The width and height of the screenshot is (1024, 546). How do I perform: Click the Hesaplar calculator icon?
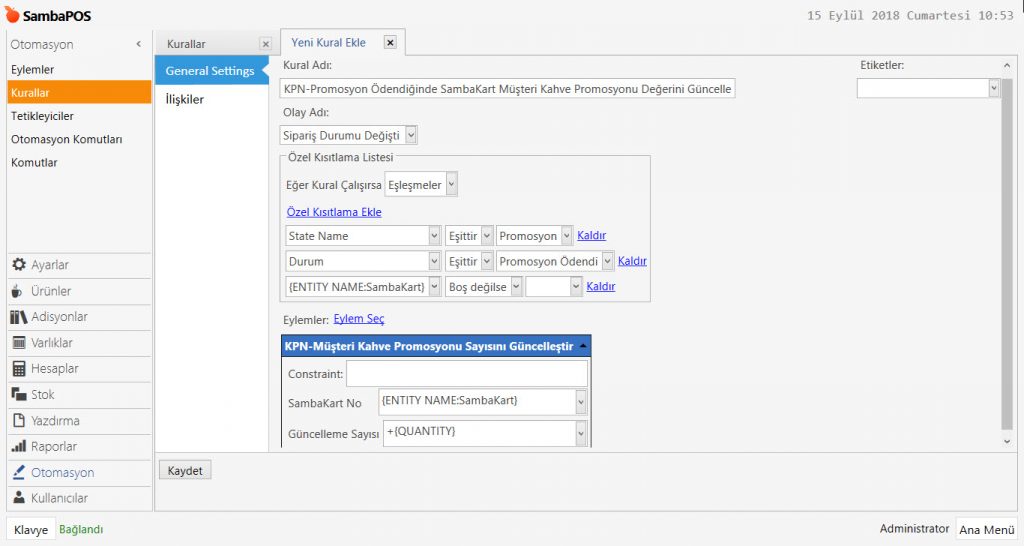[x=18, y=369]
